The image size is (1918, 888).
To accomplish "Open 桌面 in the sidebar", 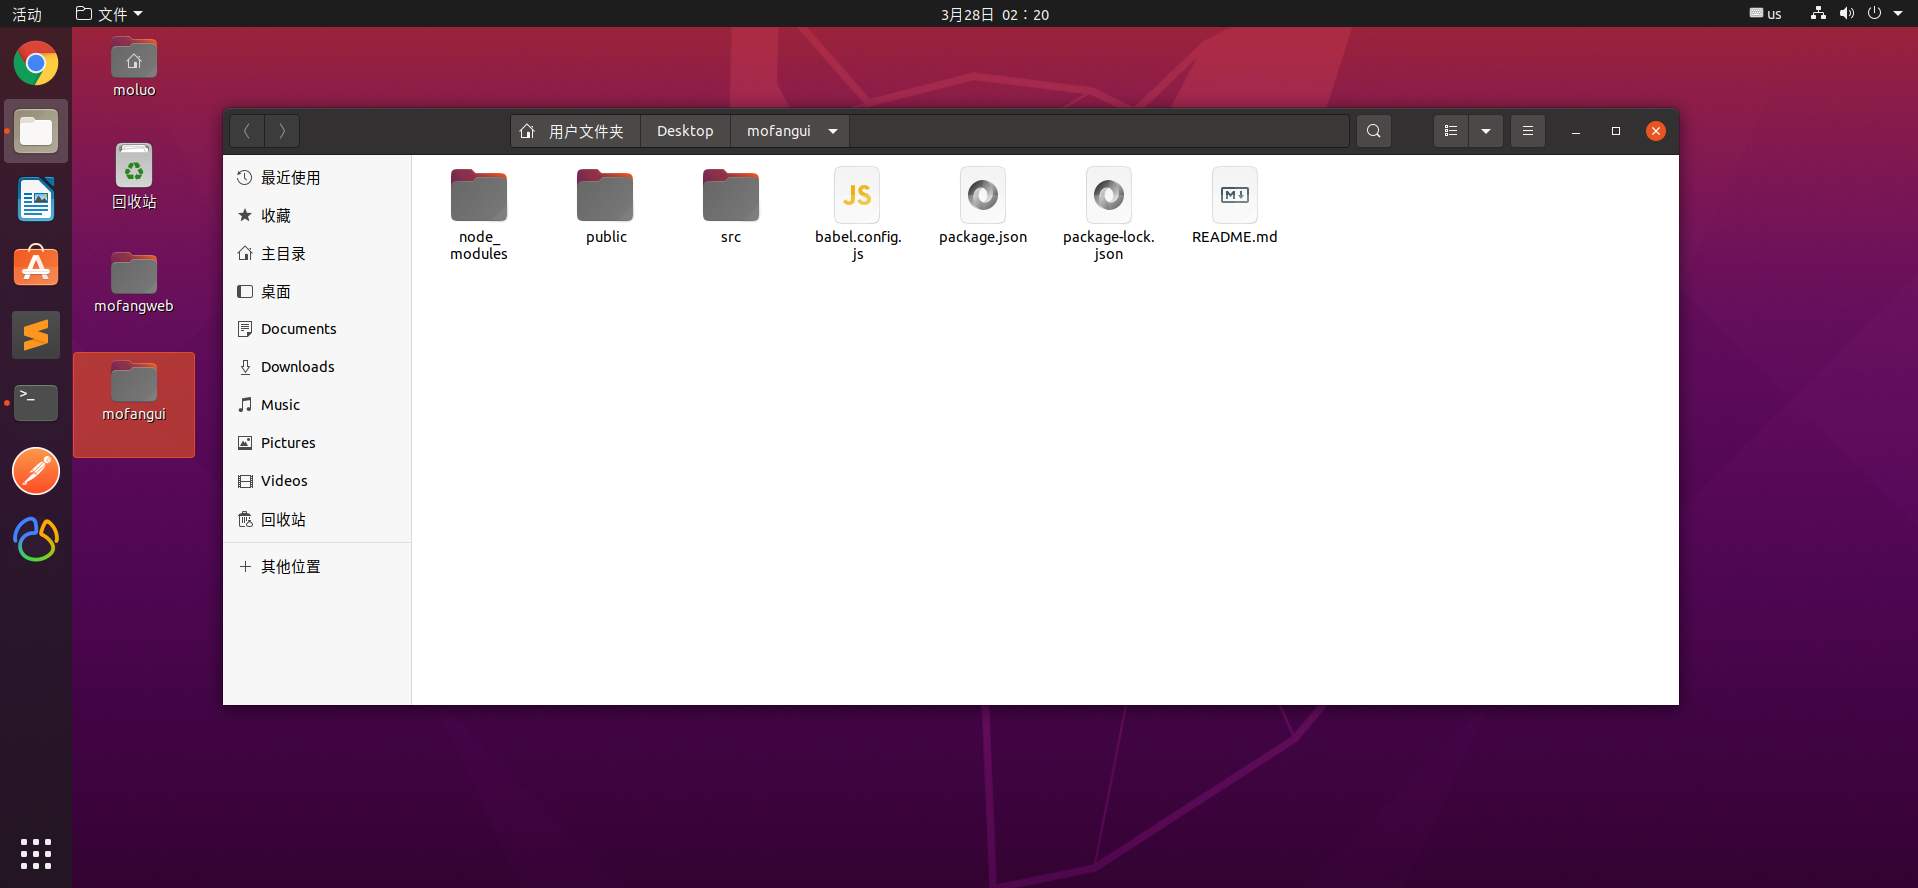I will [x=317, y=292].
